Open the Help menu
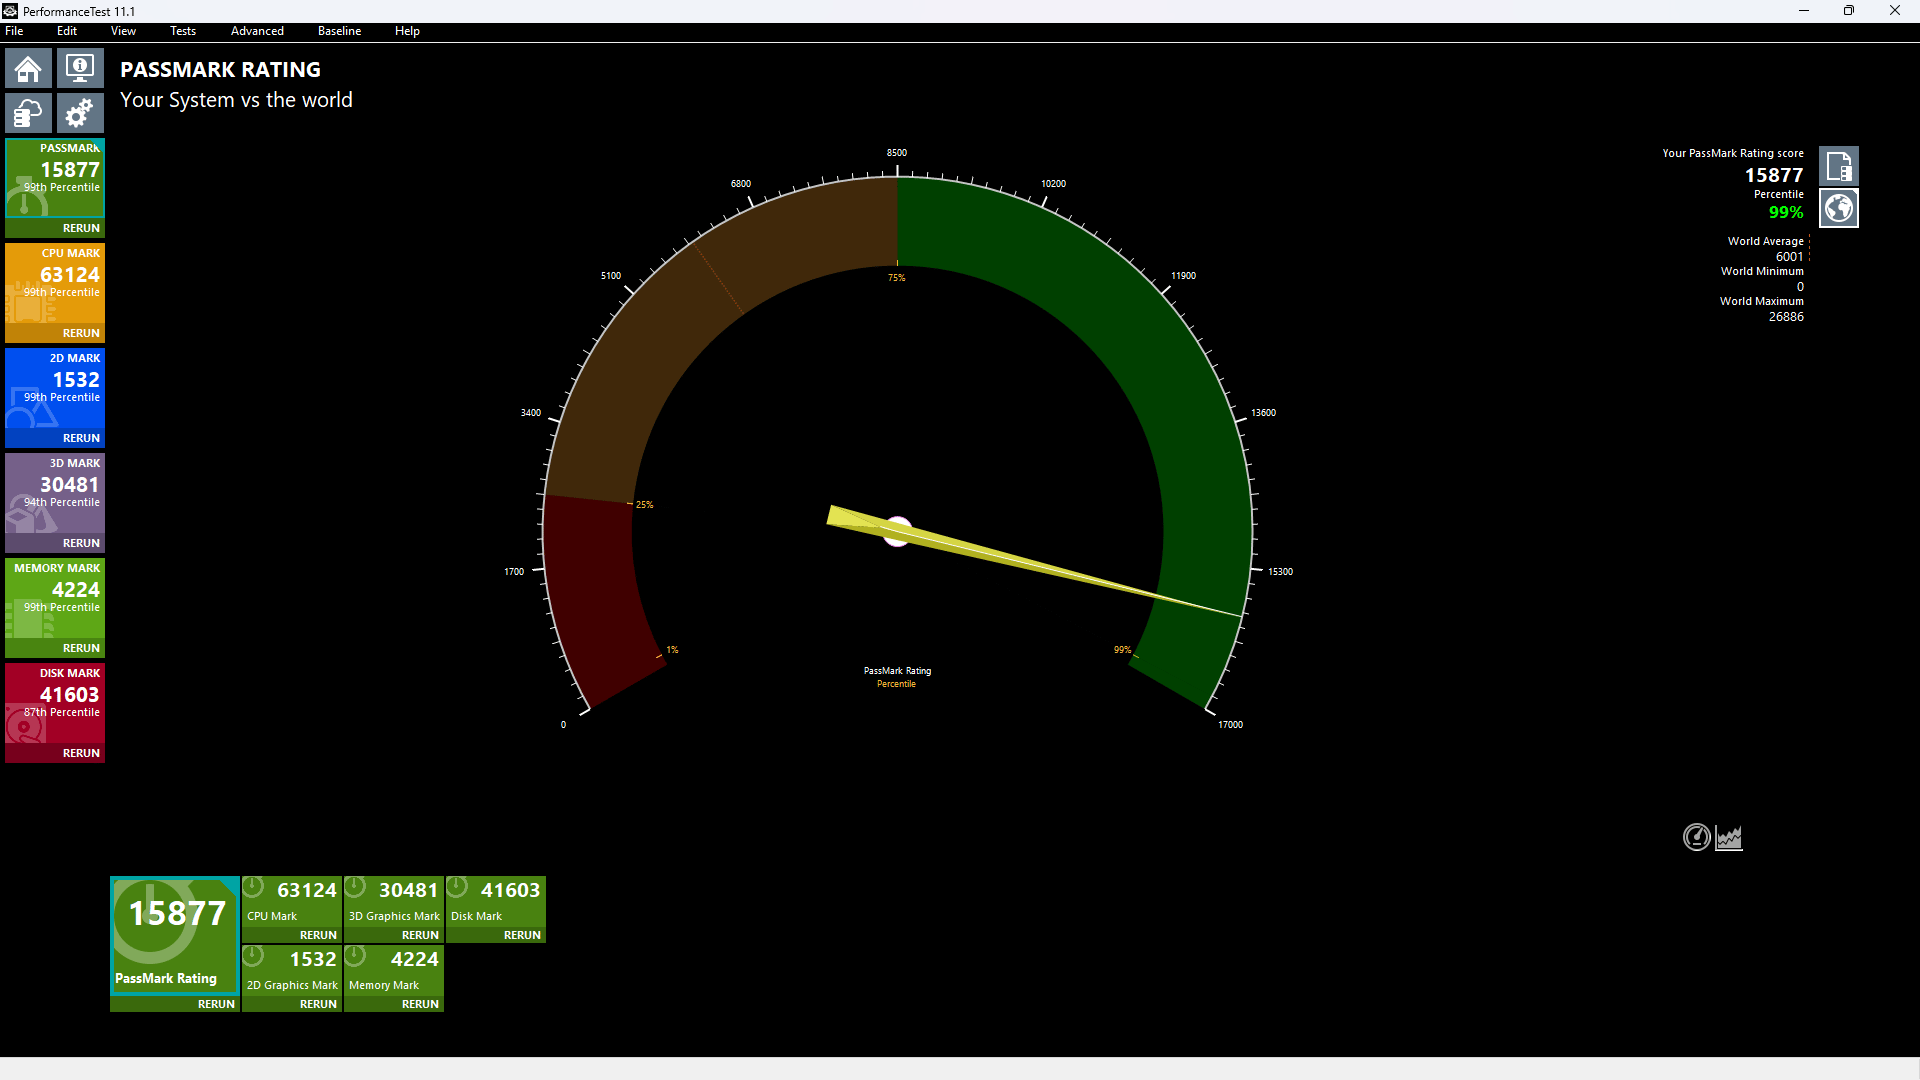This screenshot has width=1920, height=1080. point(407,31)
